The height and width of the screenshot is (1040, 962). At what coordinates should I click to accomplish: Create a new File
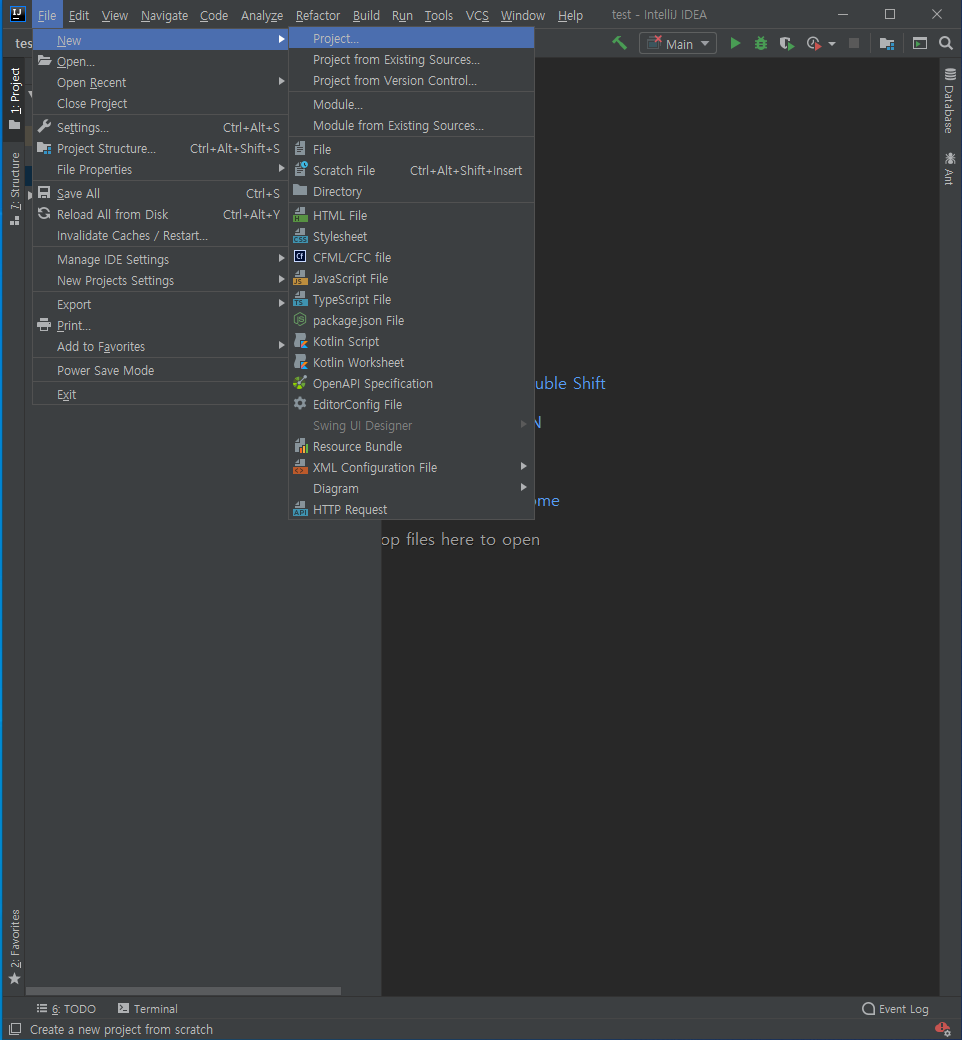point(411,149)
